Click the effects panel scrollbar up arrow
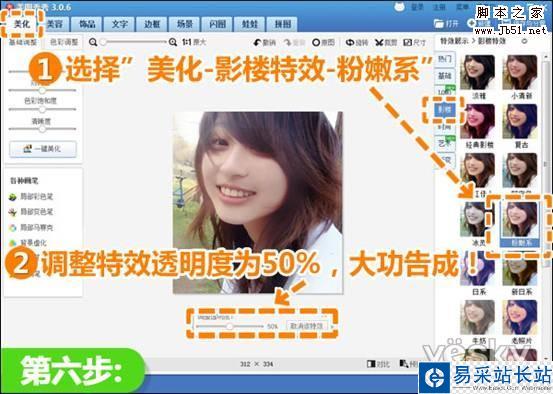 tap(547, 56)
